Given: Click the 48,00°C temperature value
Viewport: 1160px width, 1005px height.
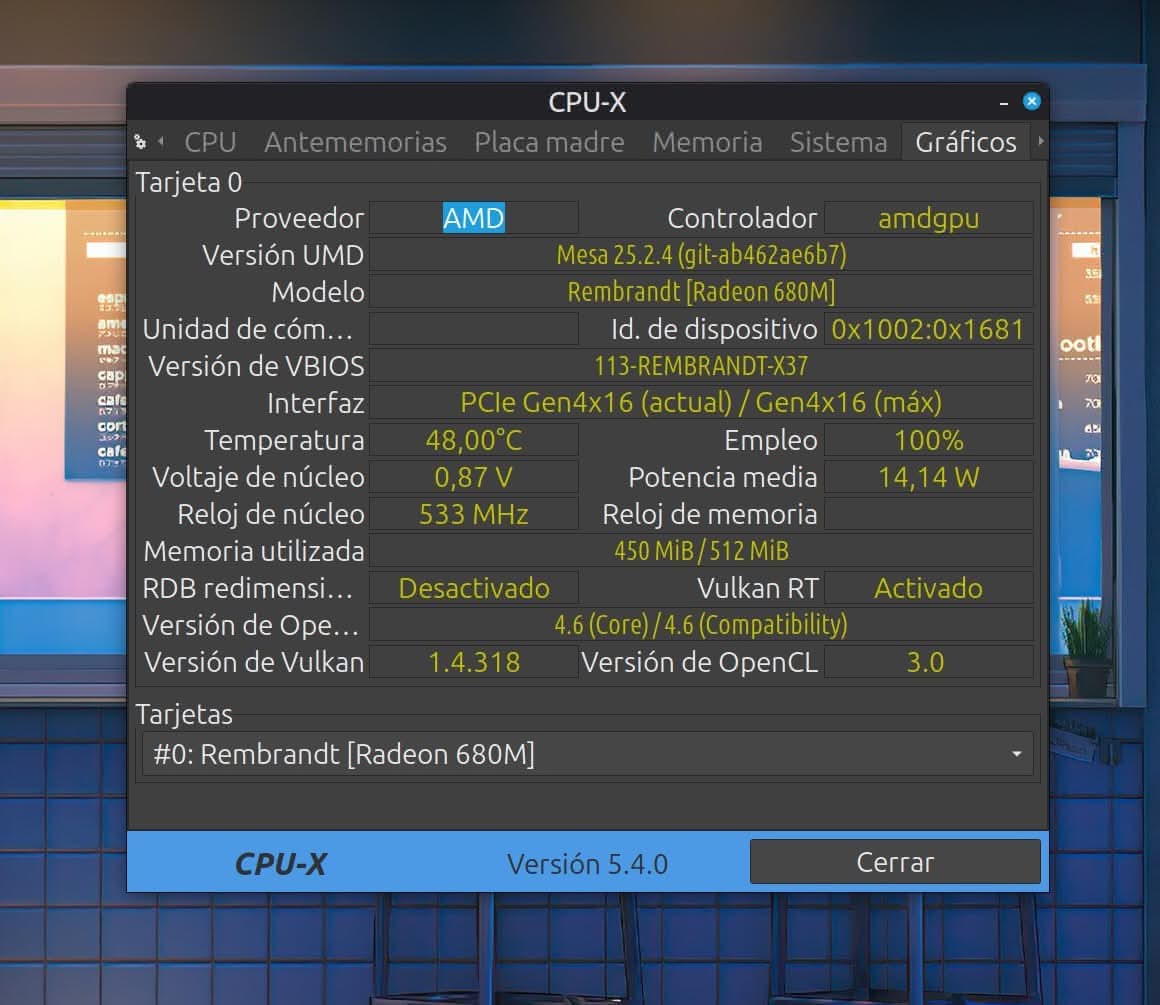Looking at the screenshot, I should tap(474, 440).
